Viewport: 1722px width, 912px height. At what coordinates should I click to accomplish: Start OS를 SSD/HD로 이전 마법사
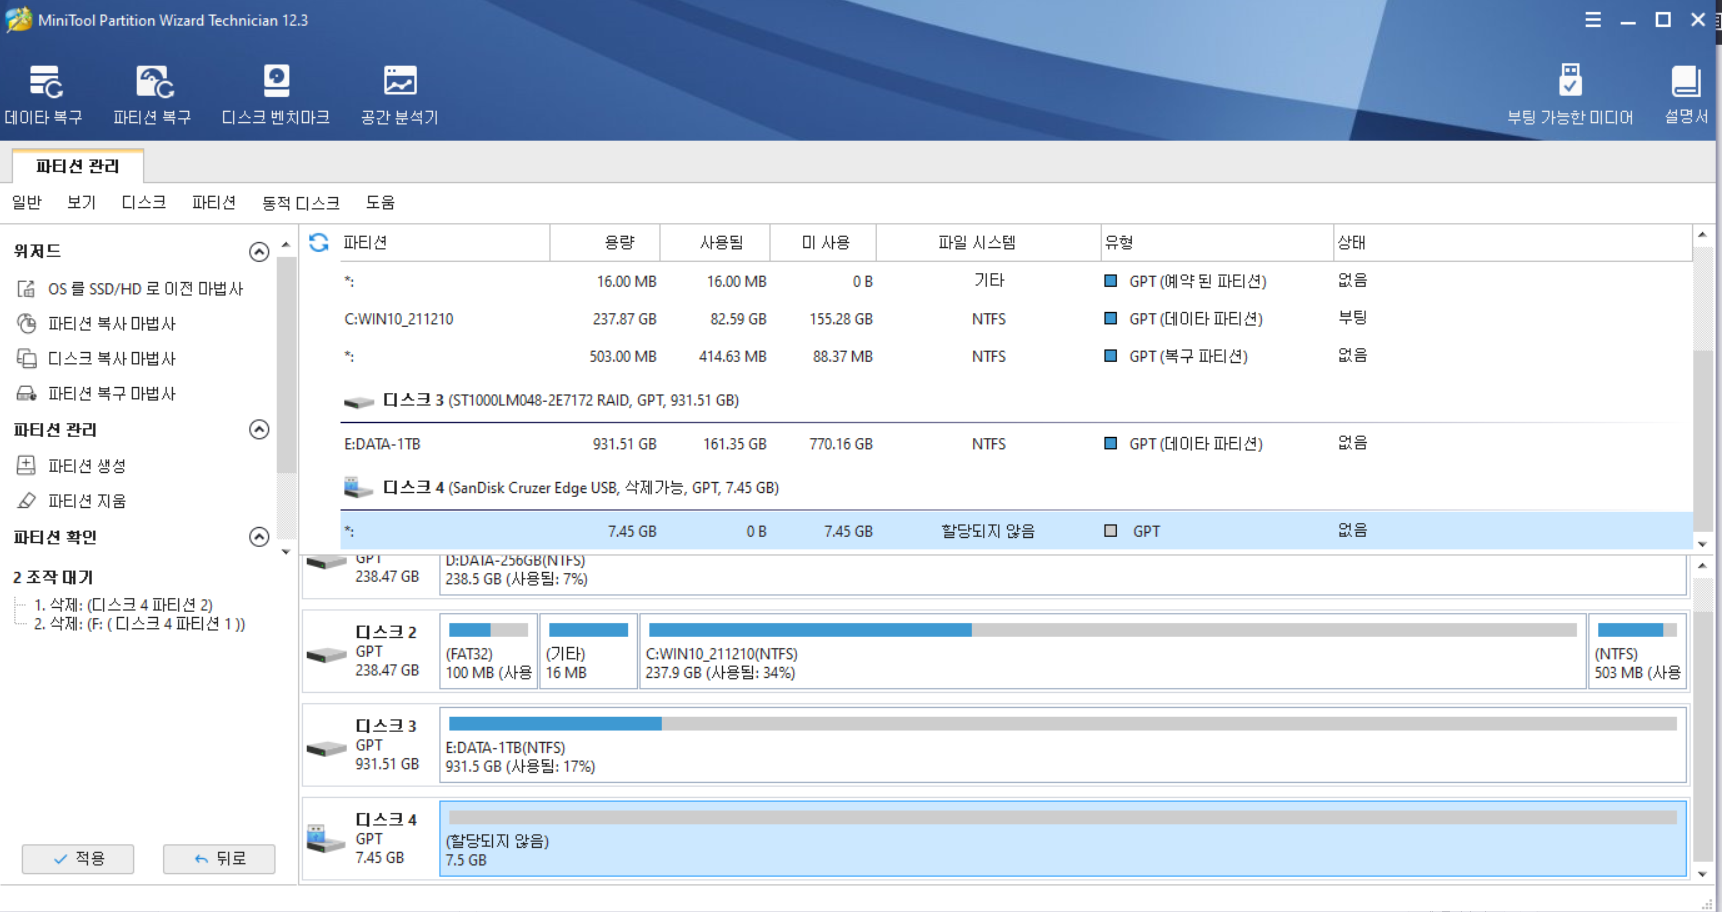(x=130, y=289)
